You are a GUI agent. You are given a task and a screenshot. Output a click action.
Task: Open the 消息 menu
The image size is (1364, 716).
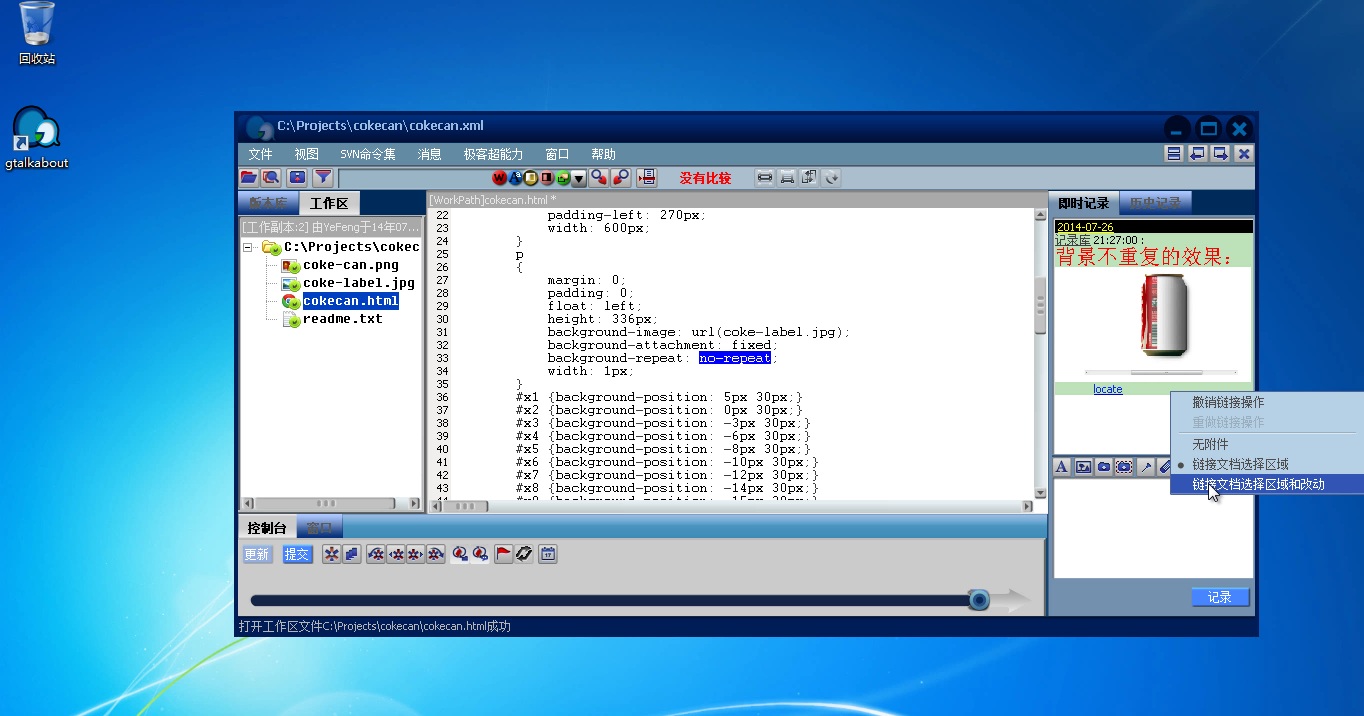pyautogui.click(x=430, y=154)
